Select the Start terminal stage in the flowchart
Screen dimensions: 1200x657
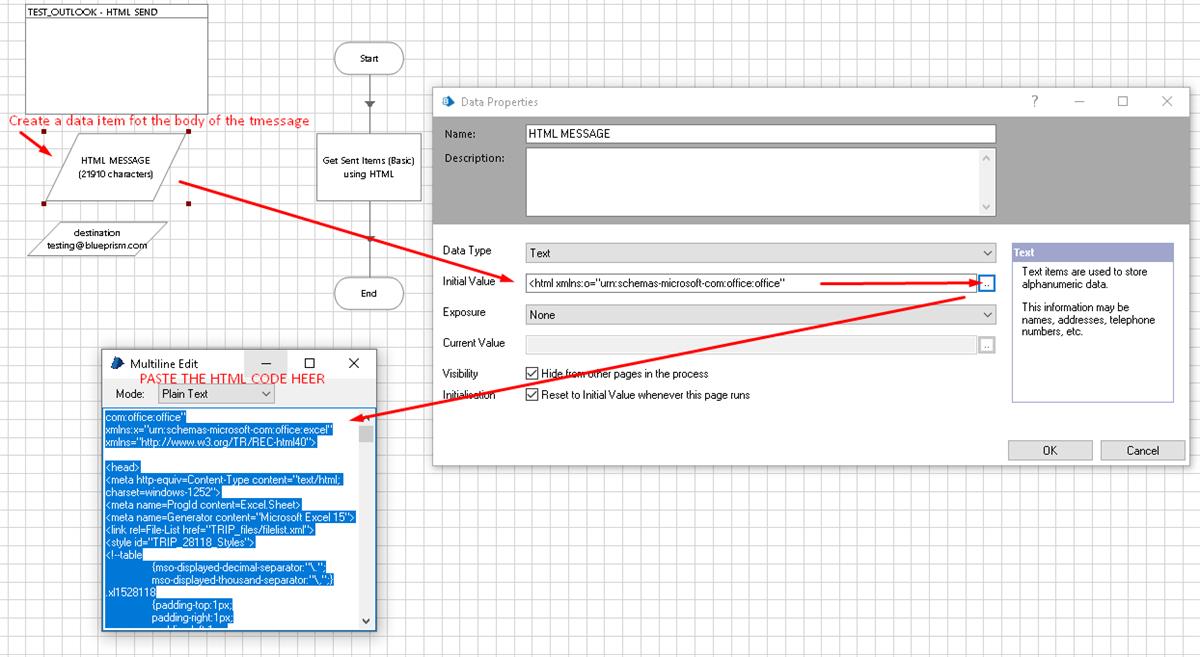368,58
